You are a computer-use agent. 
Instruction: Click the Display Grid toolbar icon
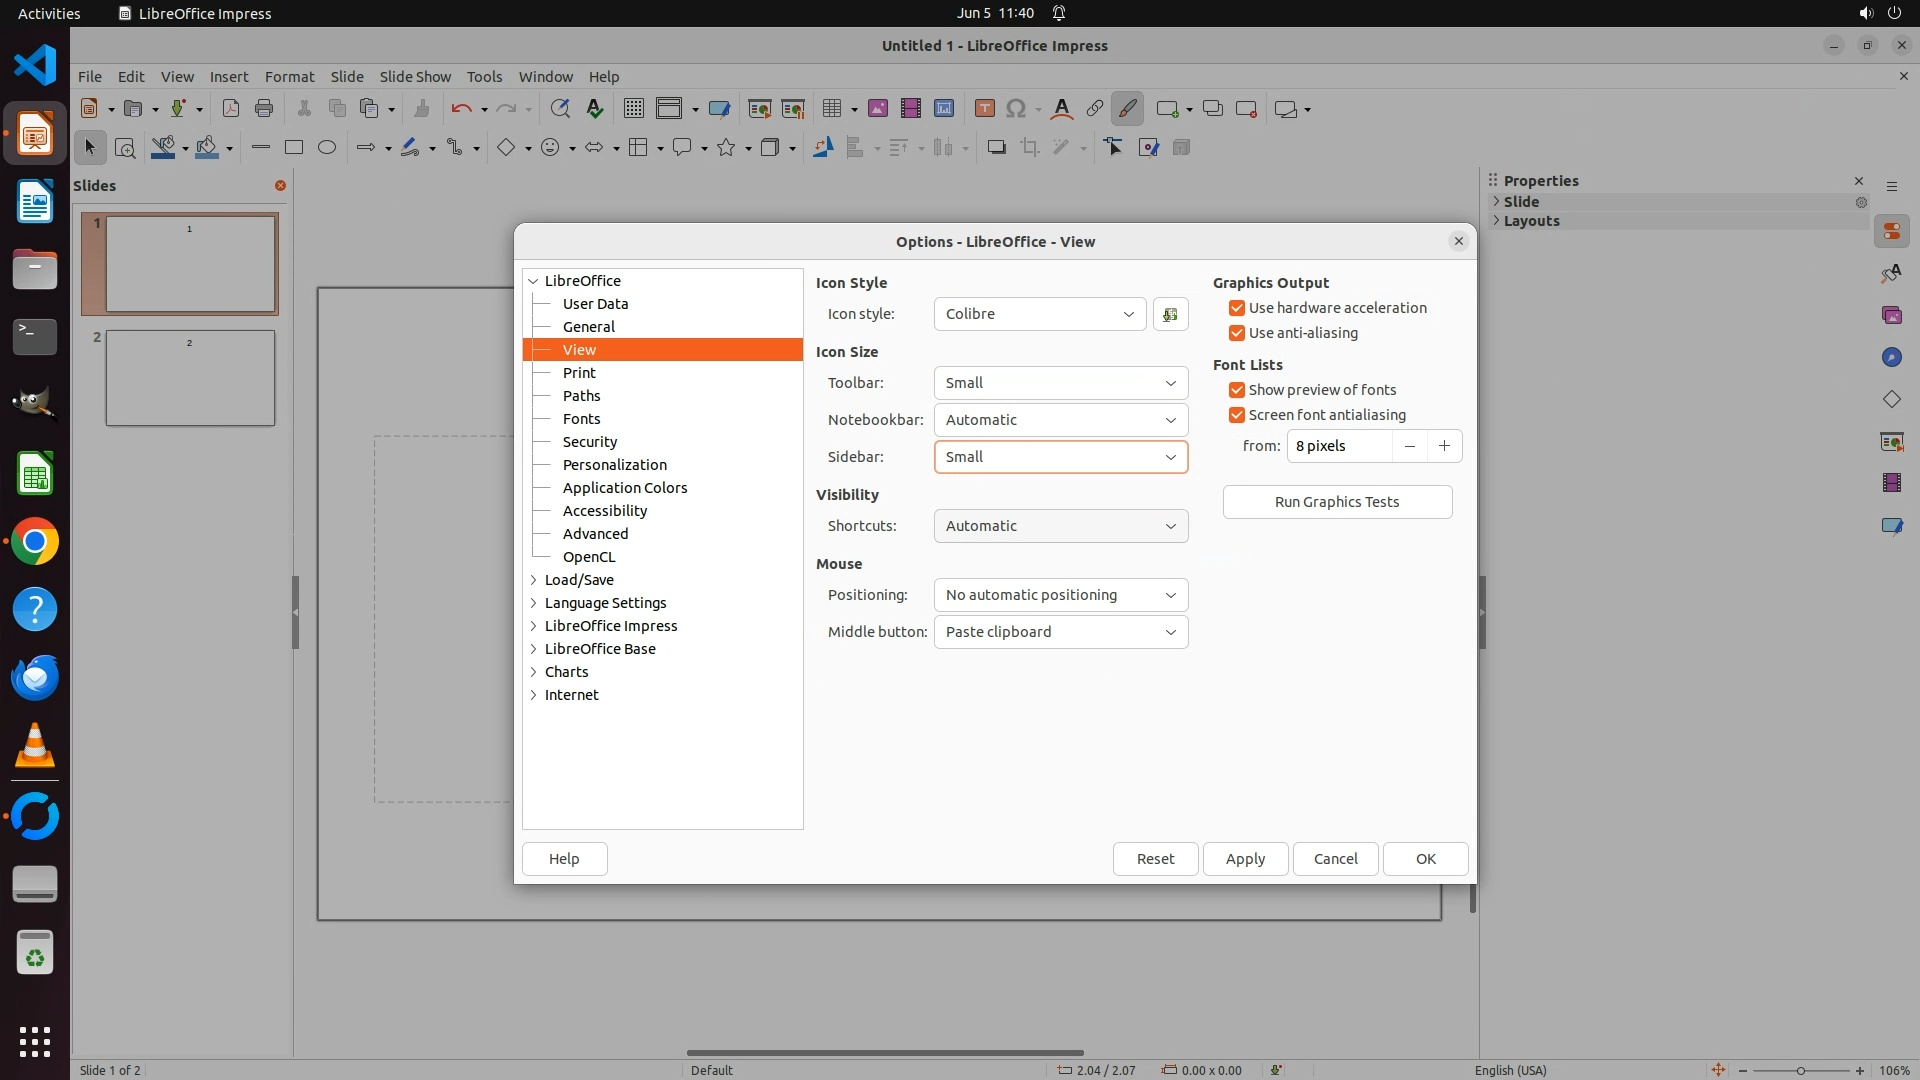[633, 109]
